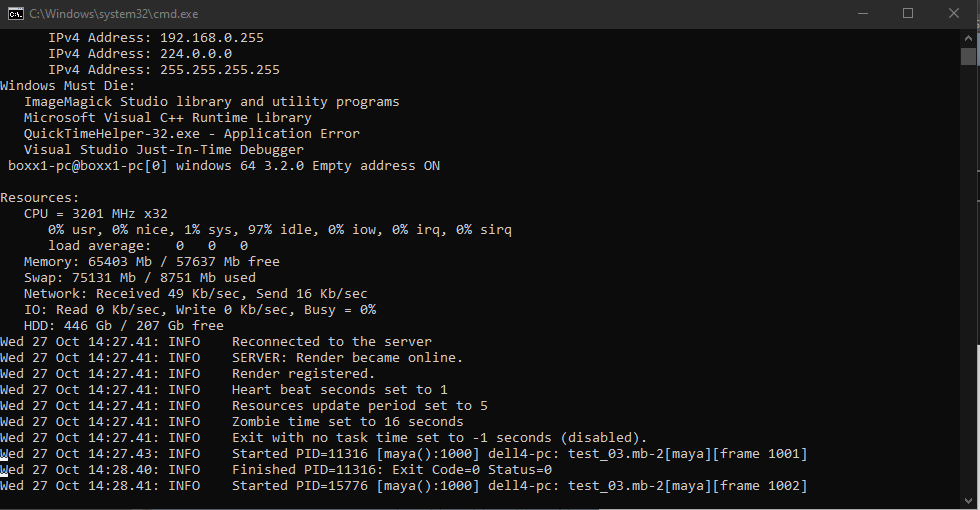980x510 pixels.
Task: Click the 'HDD: 446 Gb / 207 Gb free' line
Action: [x=124, y=326]
